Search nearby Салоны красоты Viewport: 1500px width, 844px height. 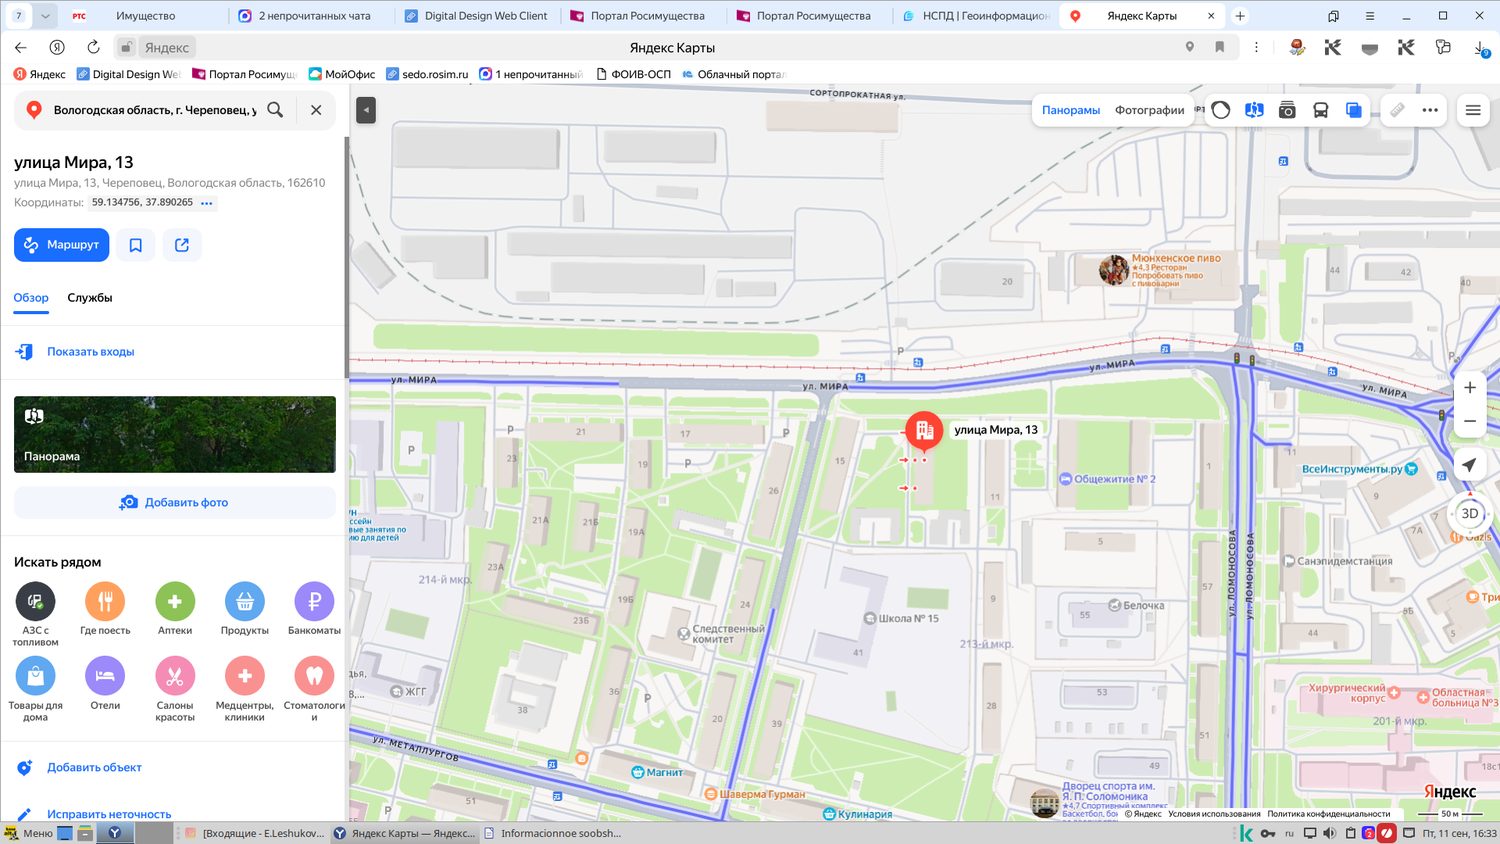coord(175,688)
